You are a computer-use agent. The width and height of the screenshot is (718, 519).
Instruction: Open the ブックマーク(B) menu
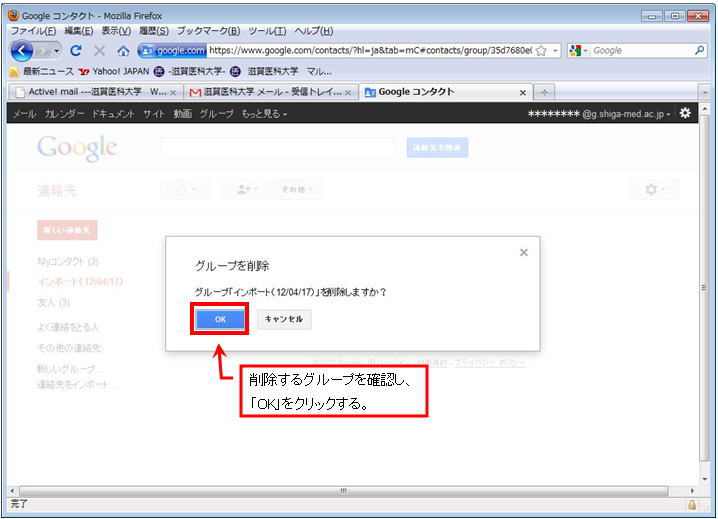click(208, 31)
